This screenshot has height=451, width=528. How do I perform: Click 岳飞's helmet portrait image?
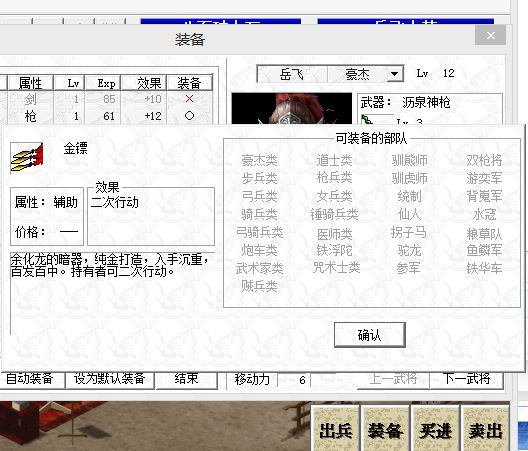coord(292,108)
